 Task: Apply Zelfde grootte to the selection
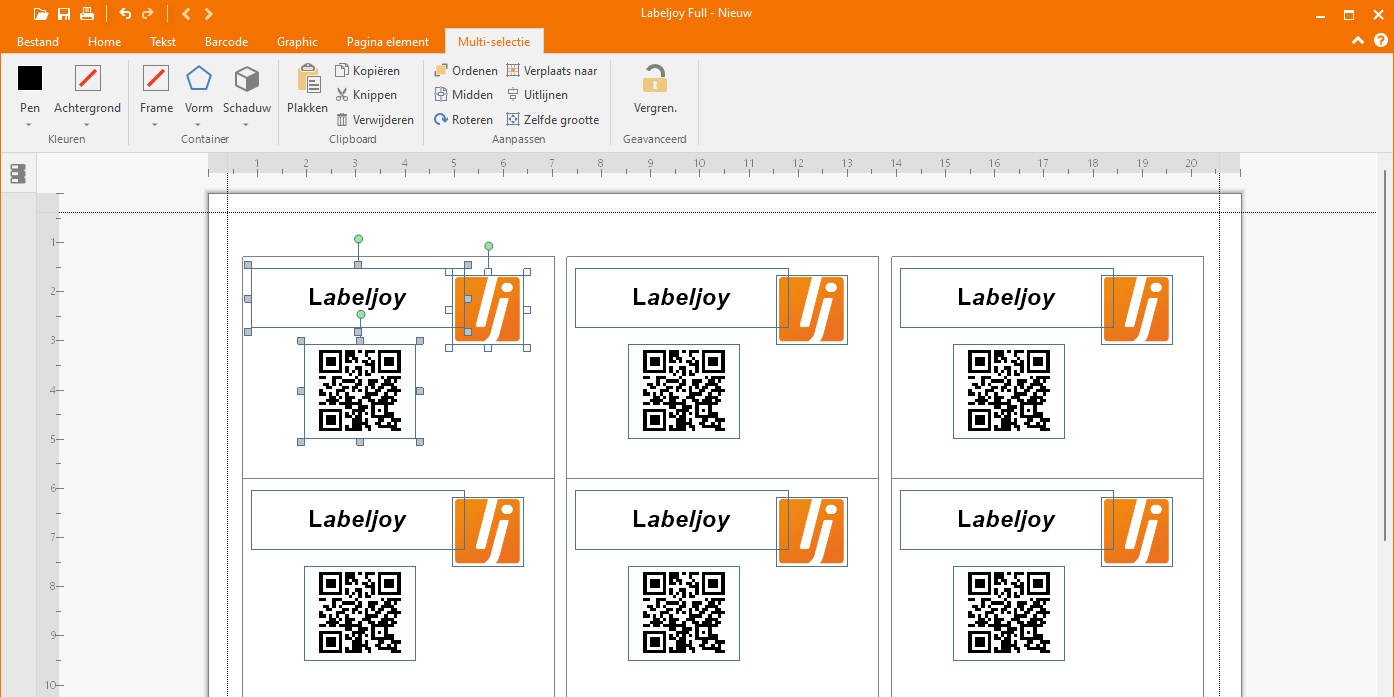click(x=553, y=120)
